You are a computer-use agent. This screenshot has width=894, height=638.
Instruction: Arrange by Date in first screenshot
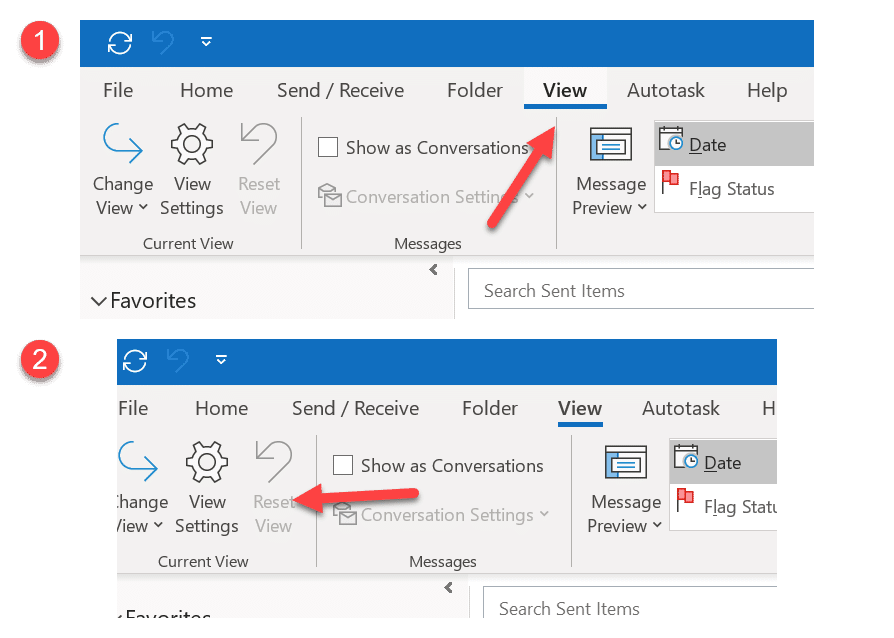tap(734, 144)
